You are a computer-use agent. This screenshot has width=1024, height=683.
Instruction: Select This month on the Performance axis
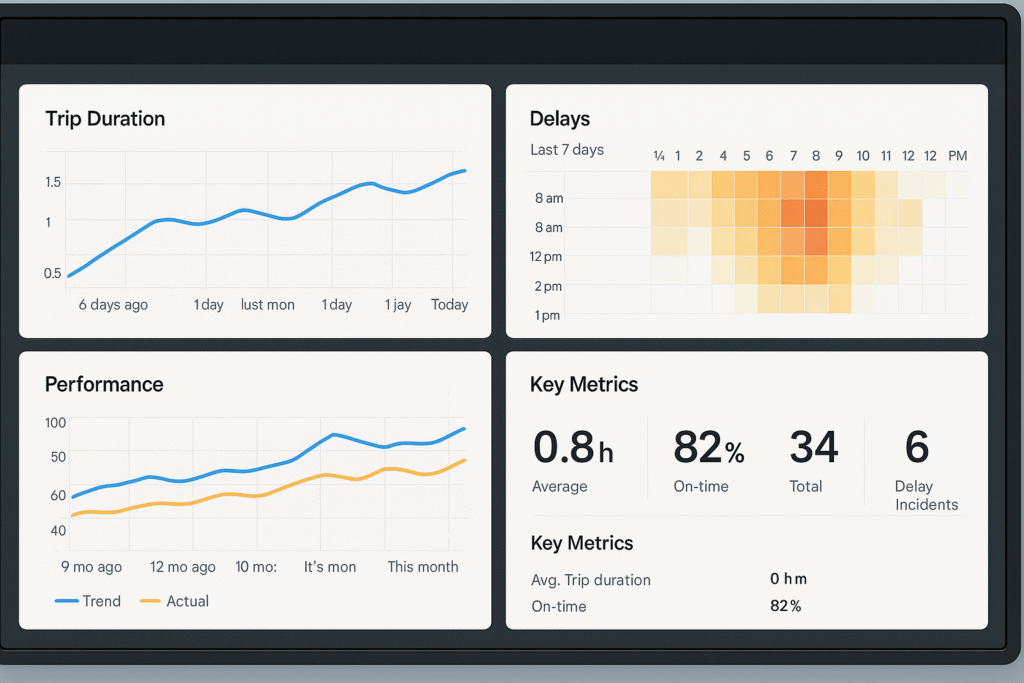tap(422, 566)
